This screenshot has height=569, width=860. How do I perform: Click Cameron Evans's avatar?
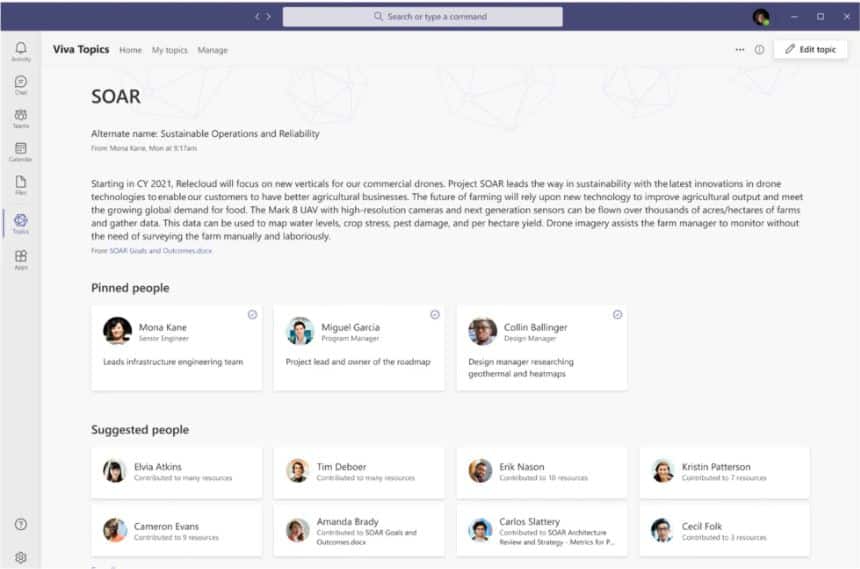coord(115,530)
